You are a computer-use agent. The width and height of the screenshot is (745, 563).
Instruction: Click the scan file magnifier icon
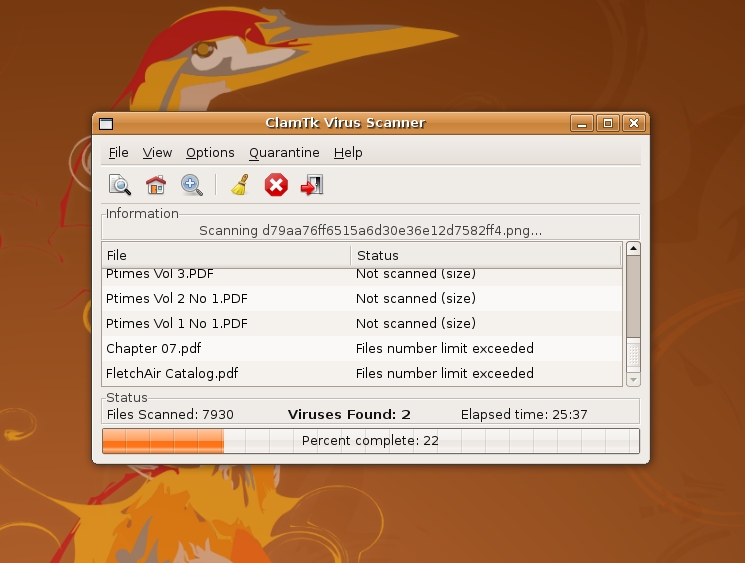click(x=120, y=185)
